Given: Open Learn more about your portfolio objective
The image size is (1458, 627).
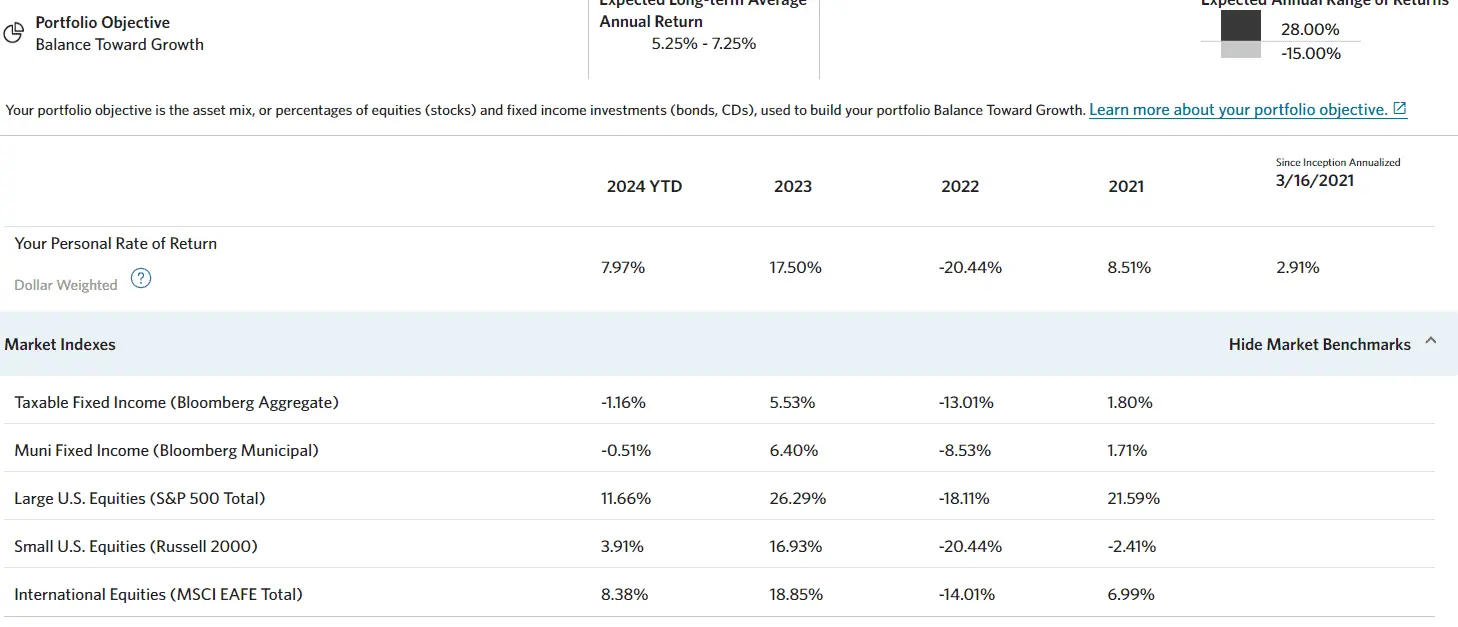Looking at the screenshot, I should click(1237, 109).
